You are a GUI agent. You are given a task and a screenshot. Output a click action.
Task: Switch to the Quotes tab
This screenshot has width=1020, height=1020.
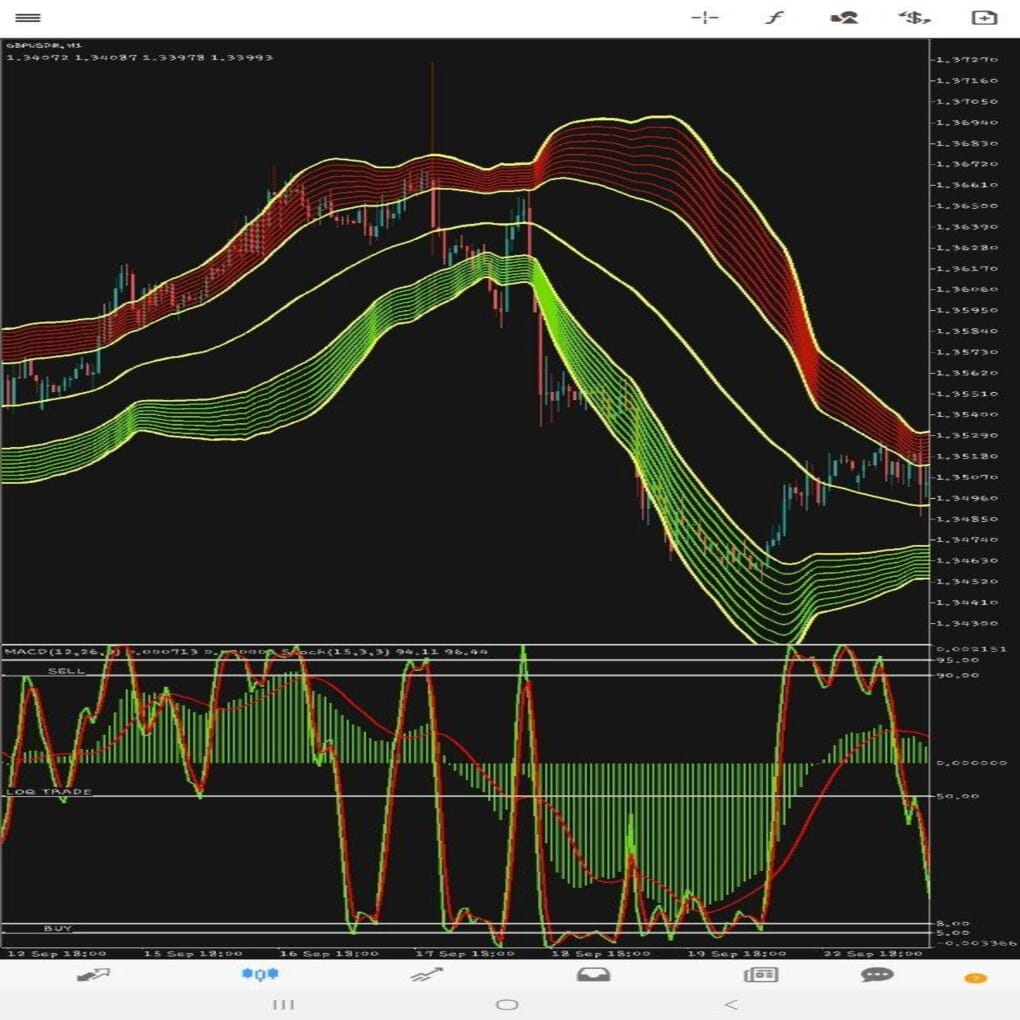(94, 974)
